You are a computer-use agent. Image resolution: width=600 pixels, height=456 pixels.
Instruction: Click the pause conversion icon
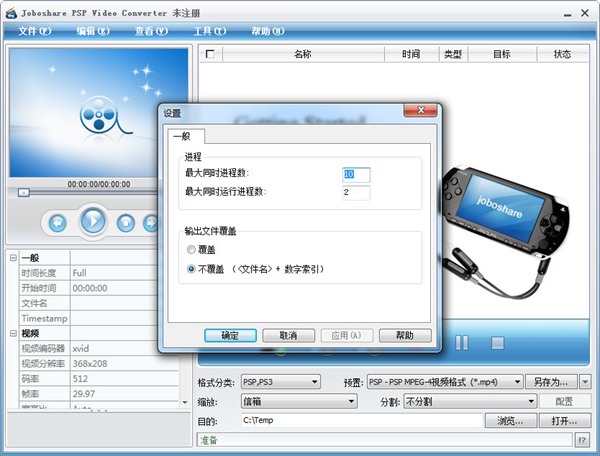click(x=462, y=343)
